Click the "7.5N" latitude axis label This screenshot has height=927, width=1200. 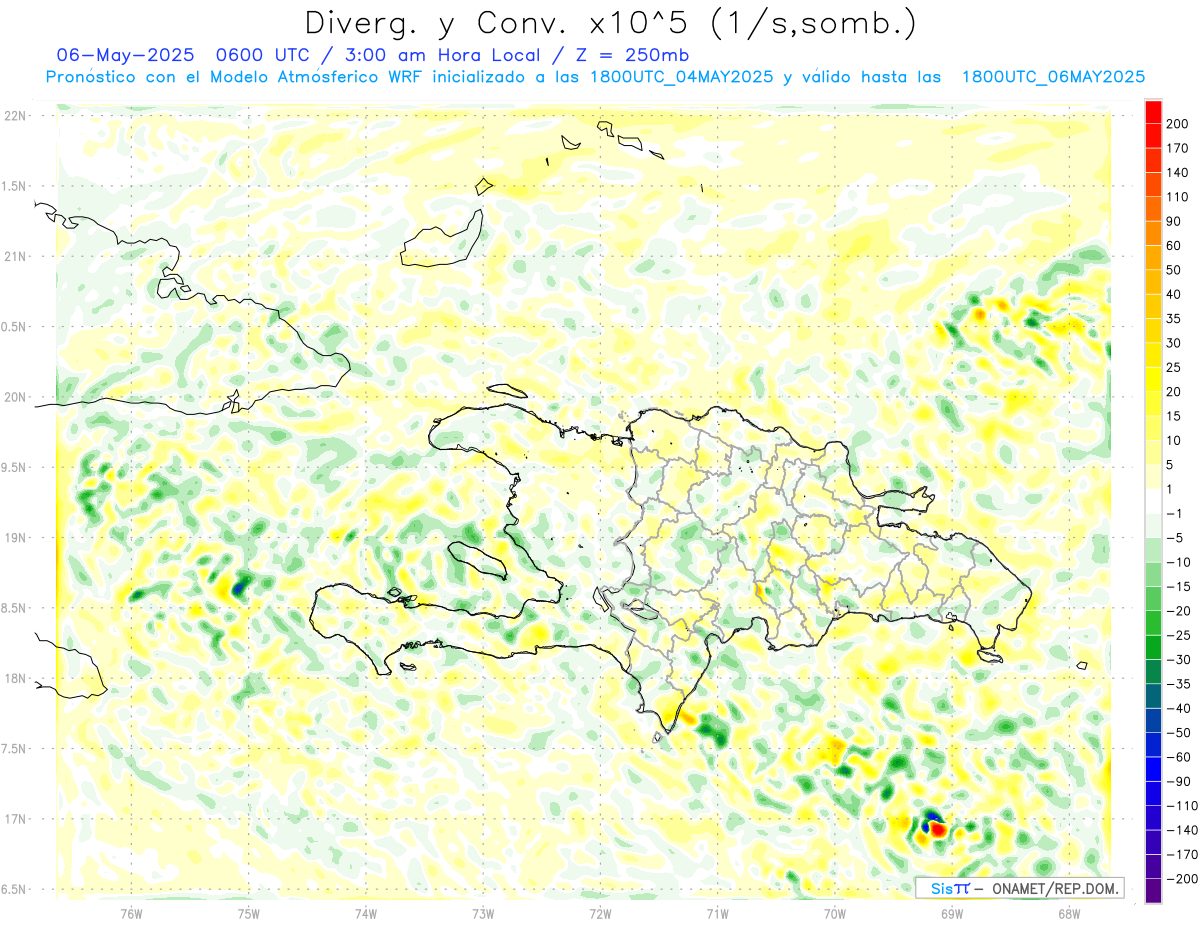click(x=15, y=749)
